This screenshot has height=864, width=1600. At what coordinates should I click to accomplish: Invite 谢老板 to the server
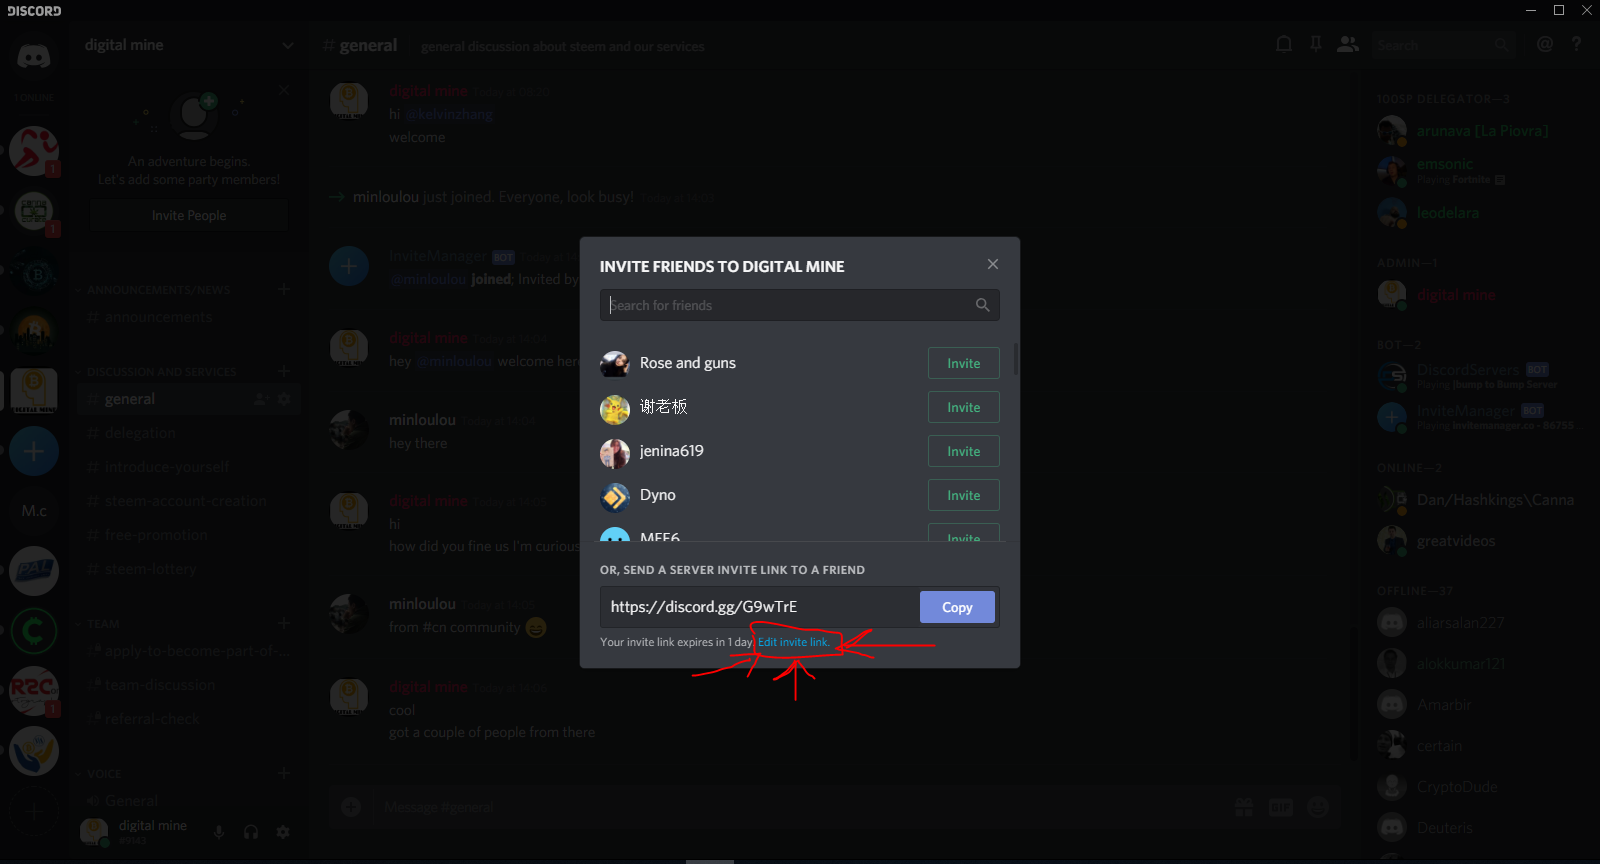964,407
